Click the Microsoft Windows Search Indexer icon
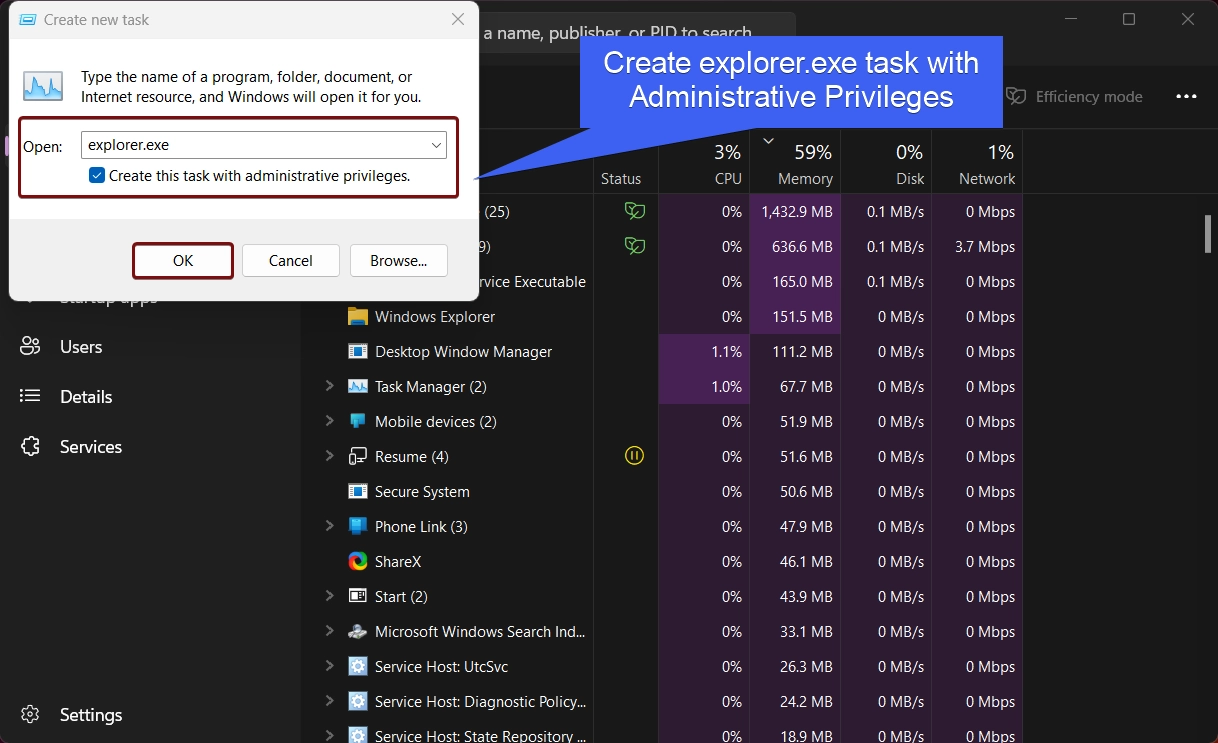 pyautogui.click(x=358, y=632)
